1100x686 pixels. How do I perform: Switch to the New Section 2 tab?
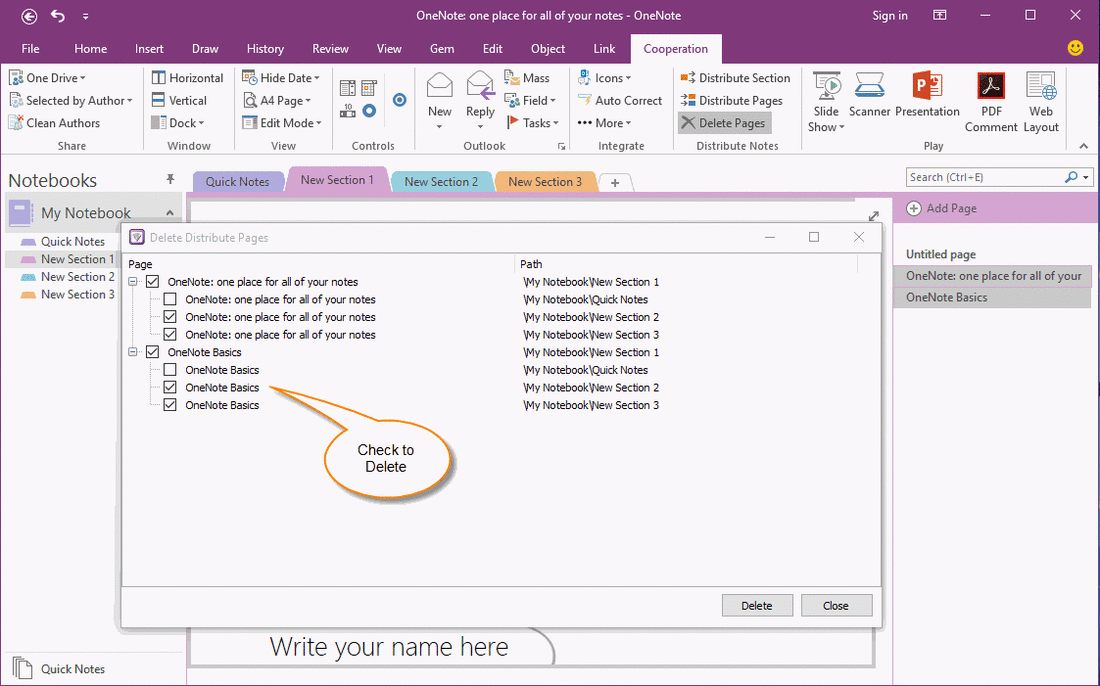coord(441,182)
